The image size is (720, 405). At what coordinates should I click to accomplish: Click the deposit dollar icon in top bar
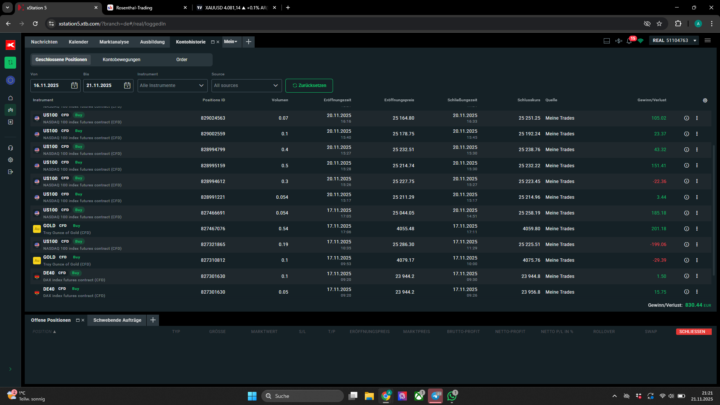click(619, 41)
